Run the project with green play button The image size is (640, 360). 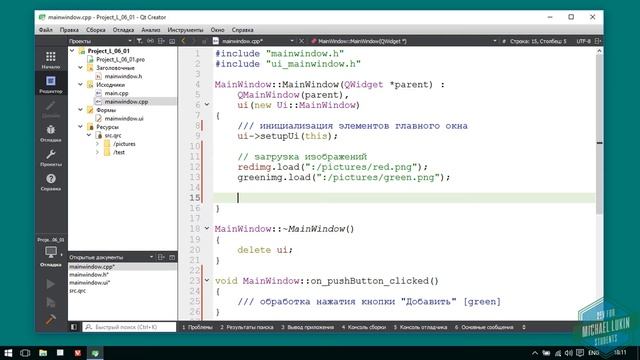pos(51,284)
